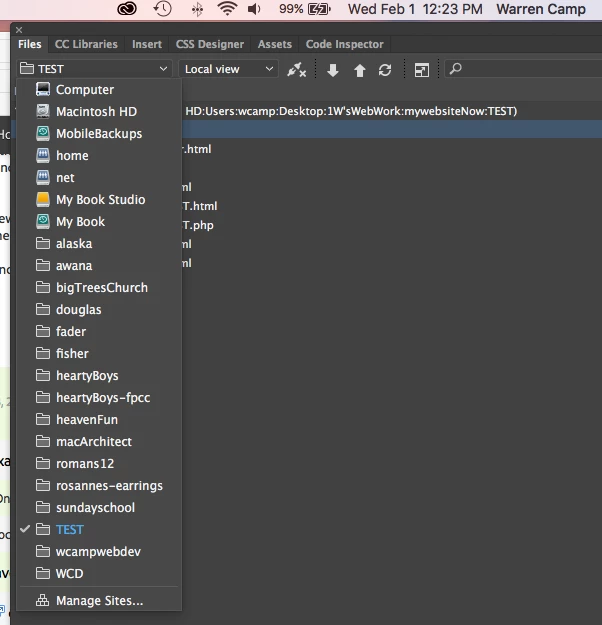The height and width of the screenshot is (625, 602).
Task: Select the heartyBoys-fpcc site
Action: 99,397
